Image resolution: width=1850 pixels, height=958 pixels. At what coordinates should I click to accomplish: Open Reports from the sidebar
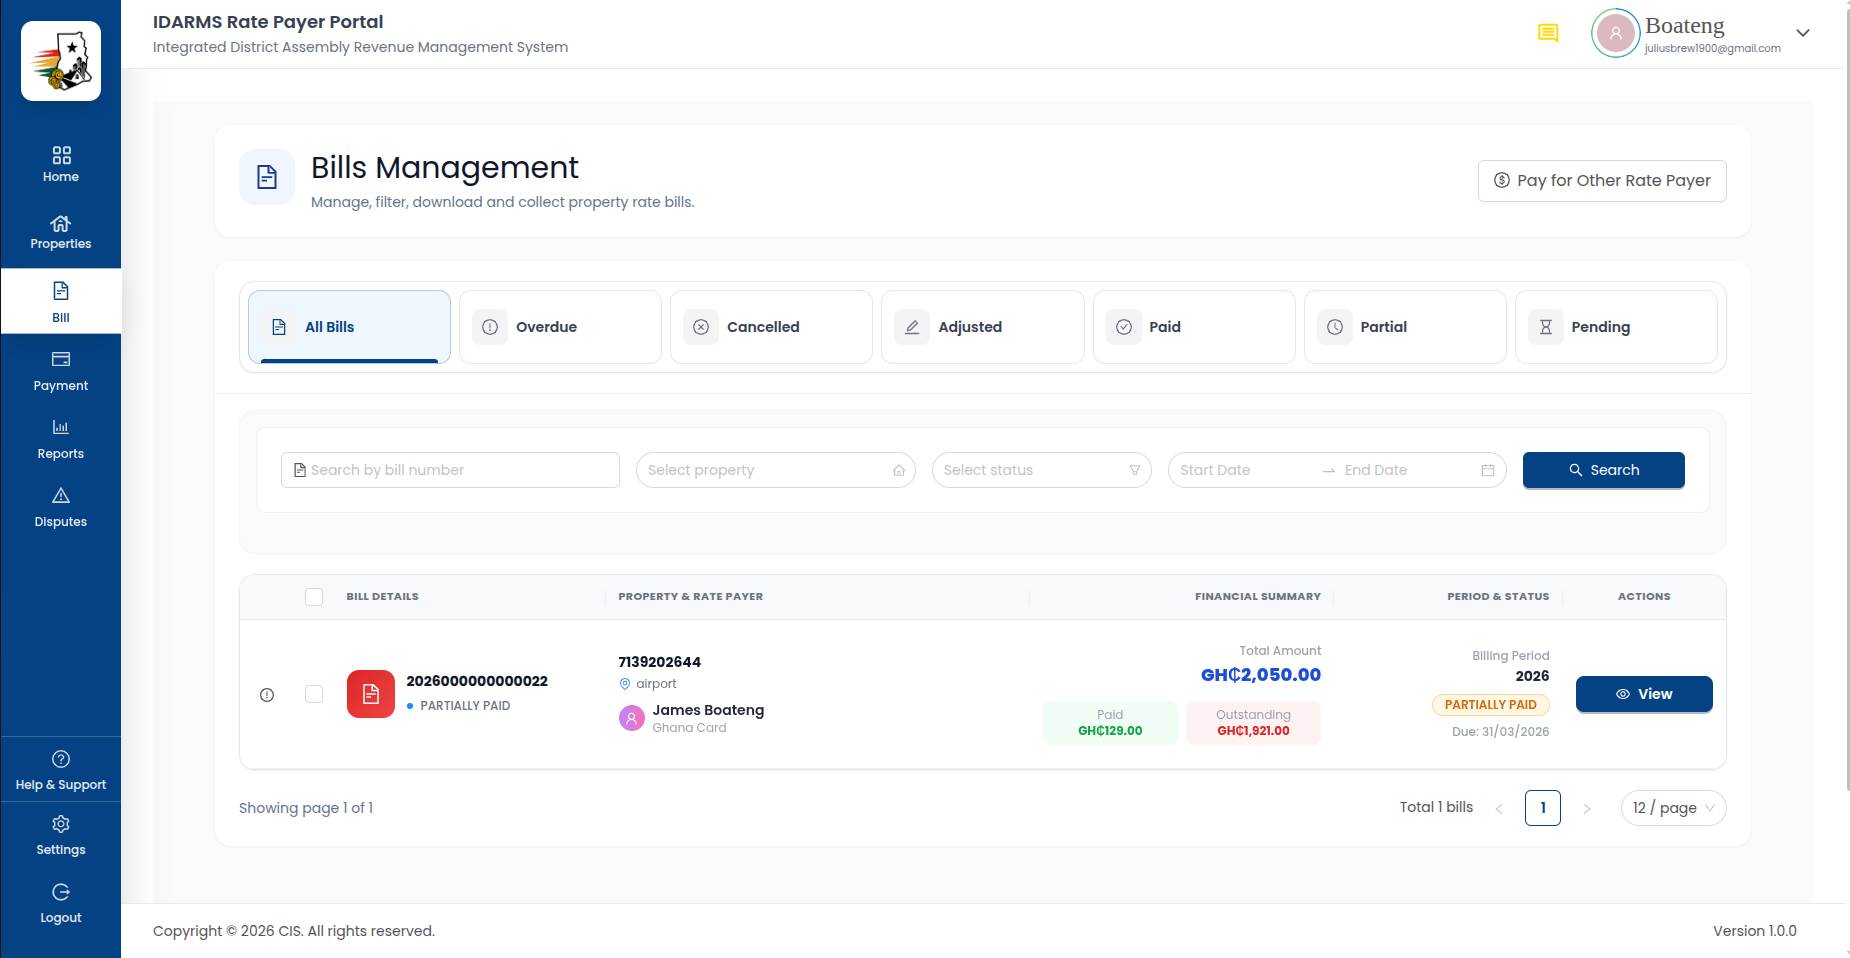point(60,439)
